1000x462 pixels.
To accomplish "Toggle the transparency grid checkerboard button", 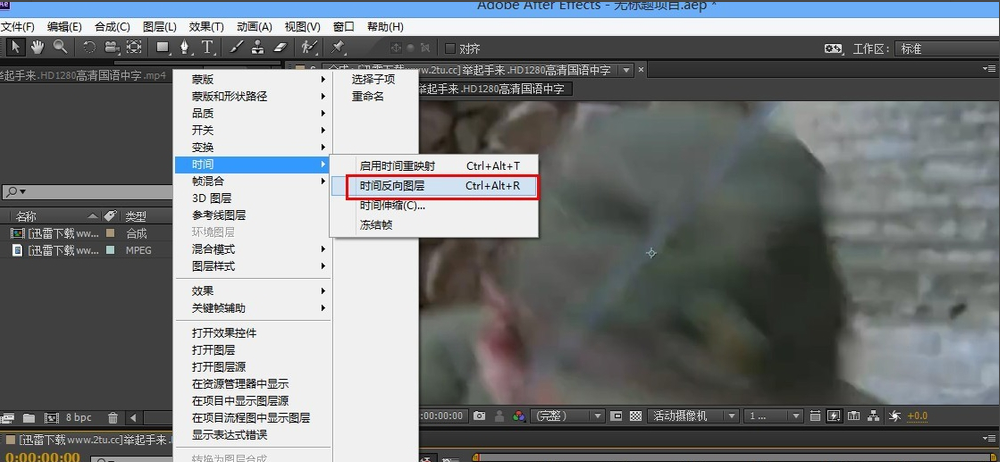I will click(x=636, y=416).
